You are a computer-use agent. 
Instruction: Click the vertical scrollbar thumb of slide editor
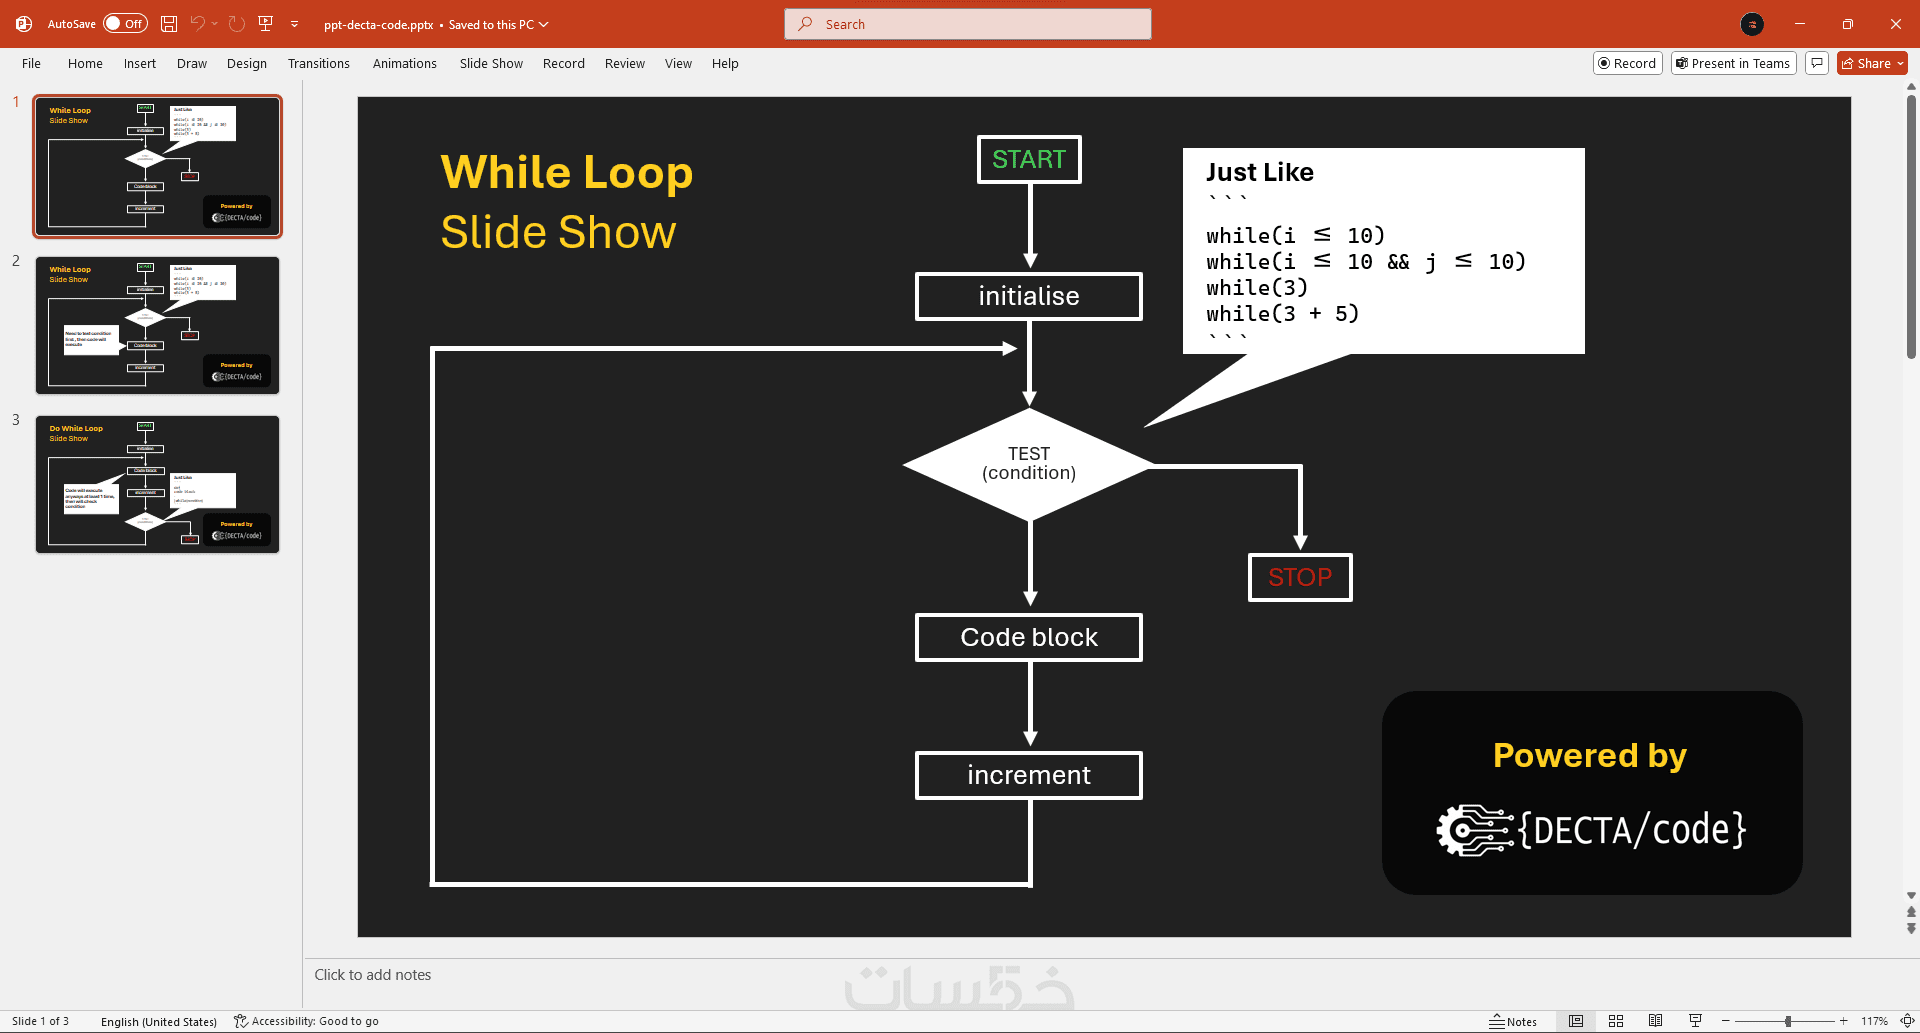1911,226
